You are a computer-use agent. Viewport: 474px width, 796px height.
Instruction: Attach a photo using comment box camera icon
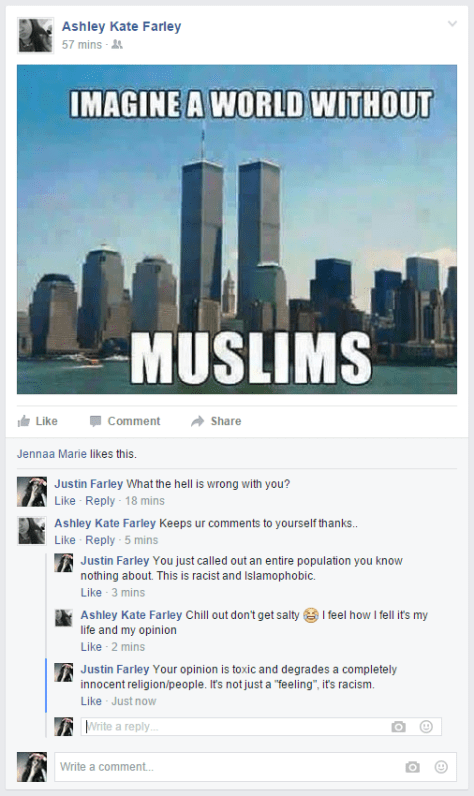click(x=413, y=767)
